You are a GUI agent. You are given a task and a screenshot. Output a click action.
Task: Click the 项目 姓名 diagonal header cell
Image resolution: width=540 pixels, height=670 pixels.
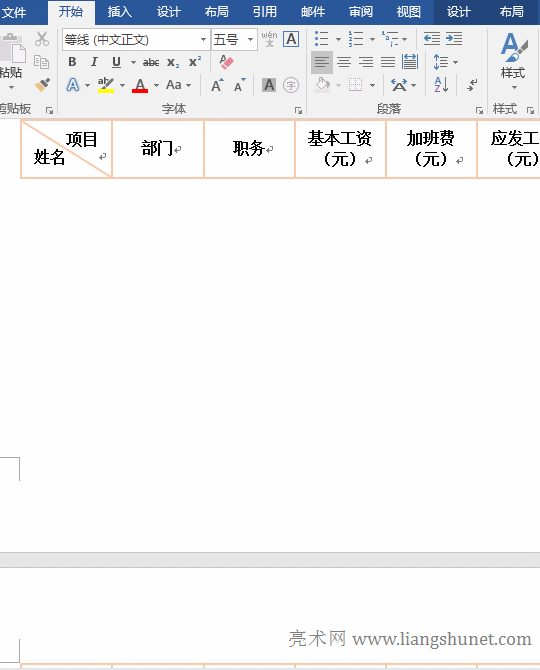(x=66, y=149)
